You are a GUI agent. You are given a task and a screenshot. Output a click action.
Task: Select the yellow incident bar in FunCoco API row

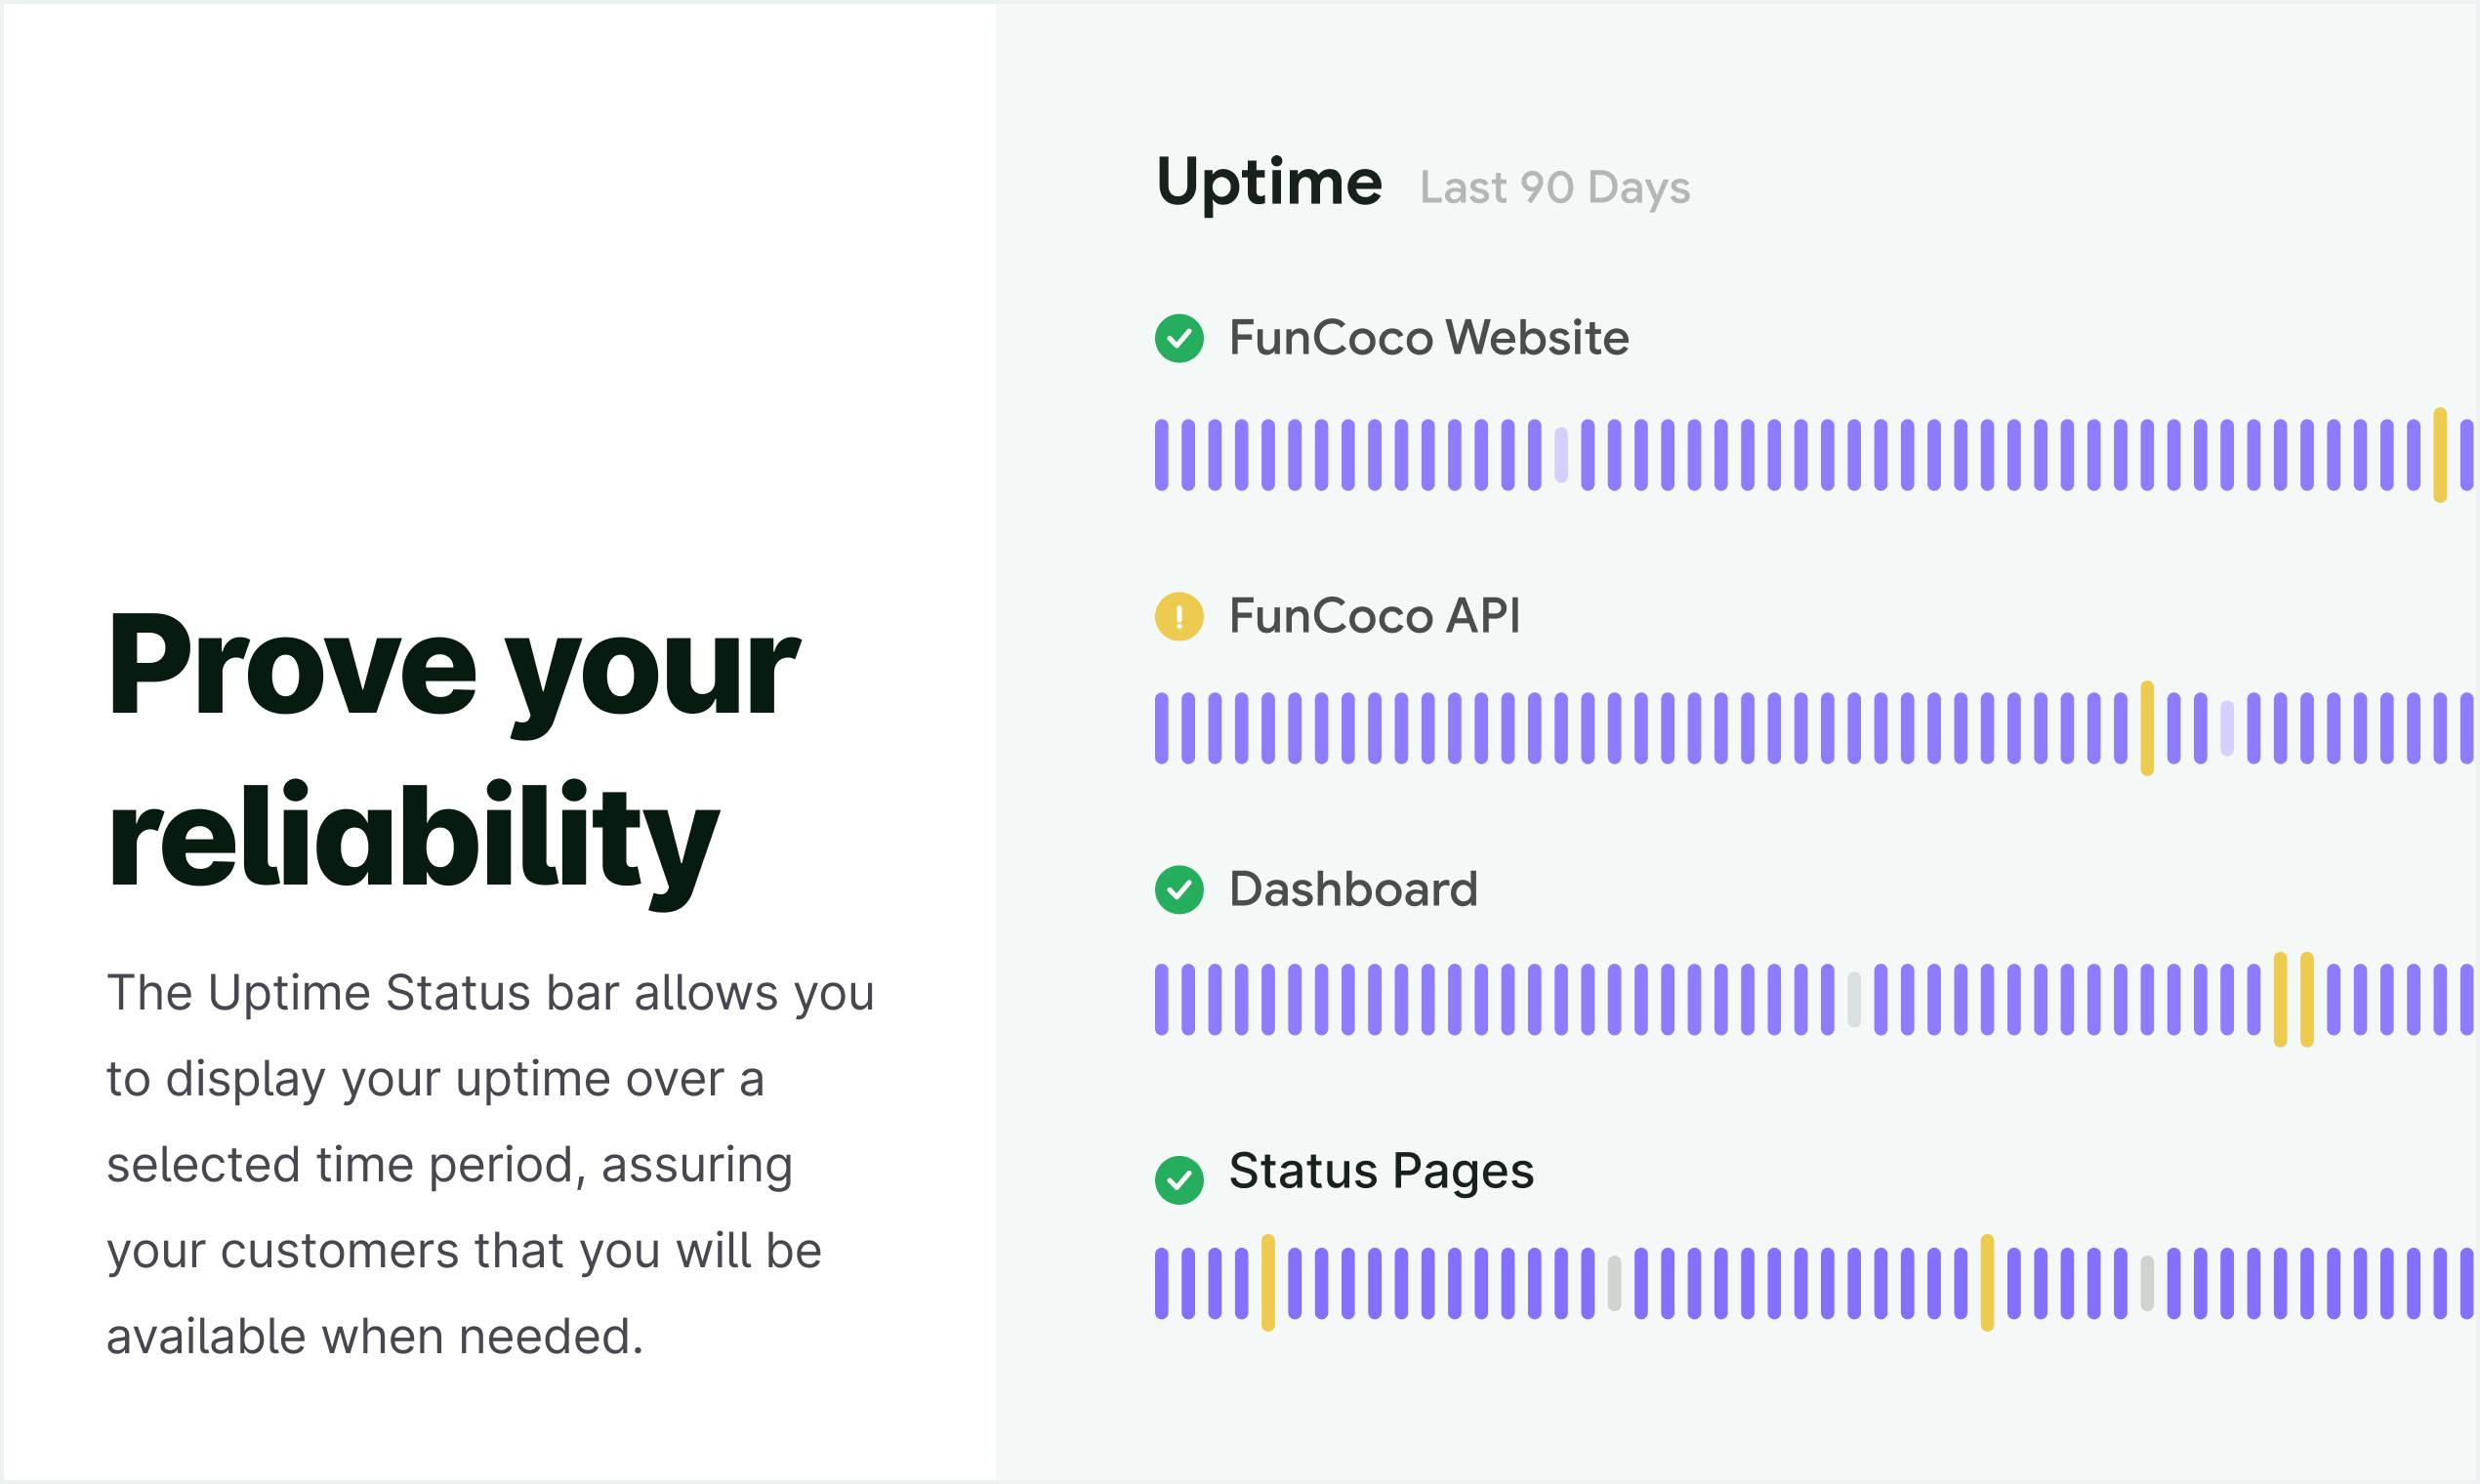(2147, 728)
